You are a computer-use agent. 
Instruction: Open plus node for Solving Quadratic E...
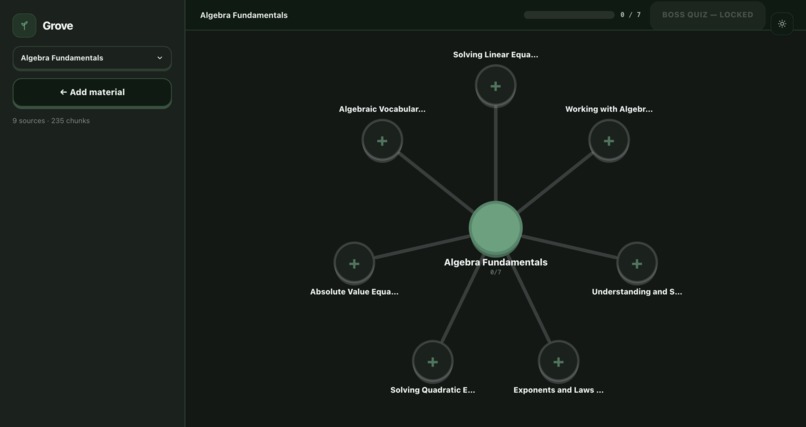pyautogui.click(x=433, y=362)
